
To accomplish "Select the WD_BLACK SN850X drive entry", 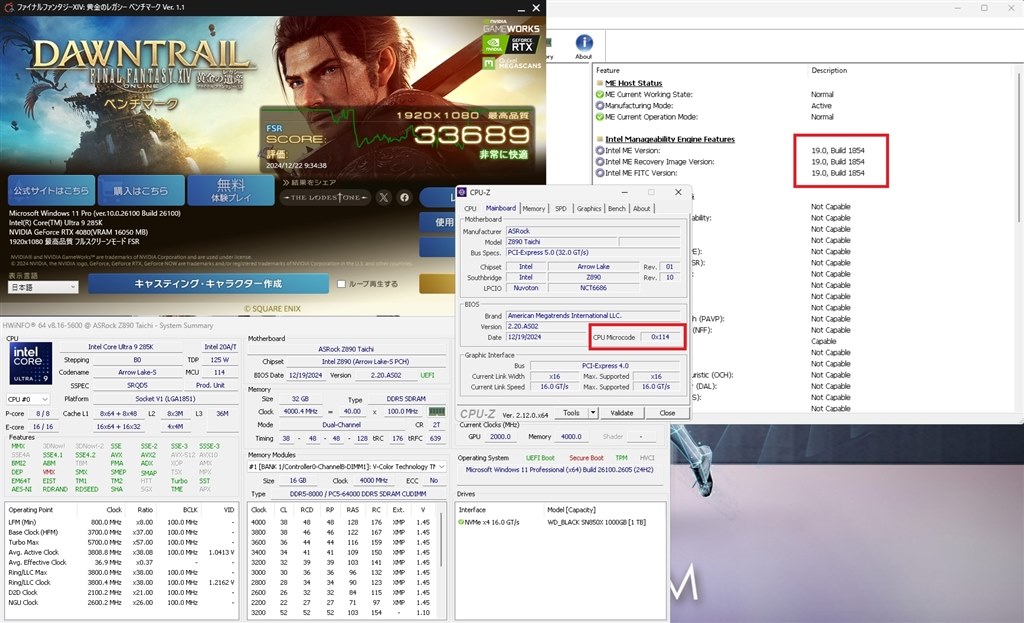I will pos(595,521).
